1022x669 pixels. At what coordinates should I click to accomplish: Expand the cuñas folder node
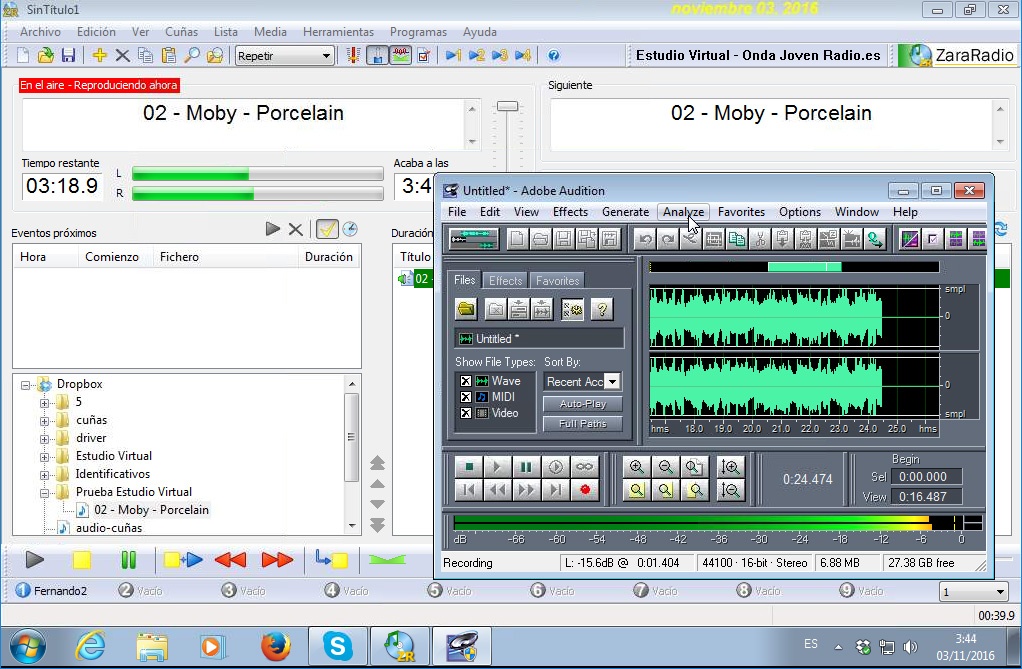coord(44,421)
